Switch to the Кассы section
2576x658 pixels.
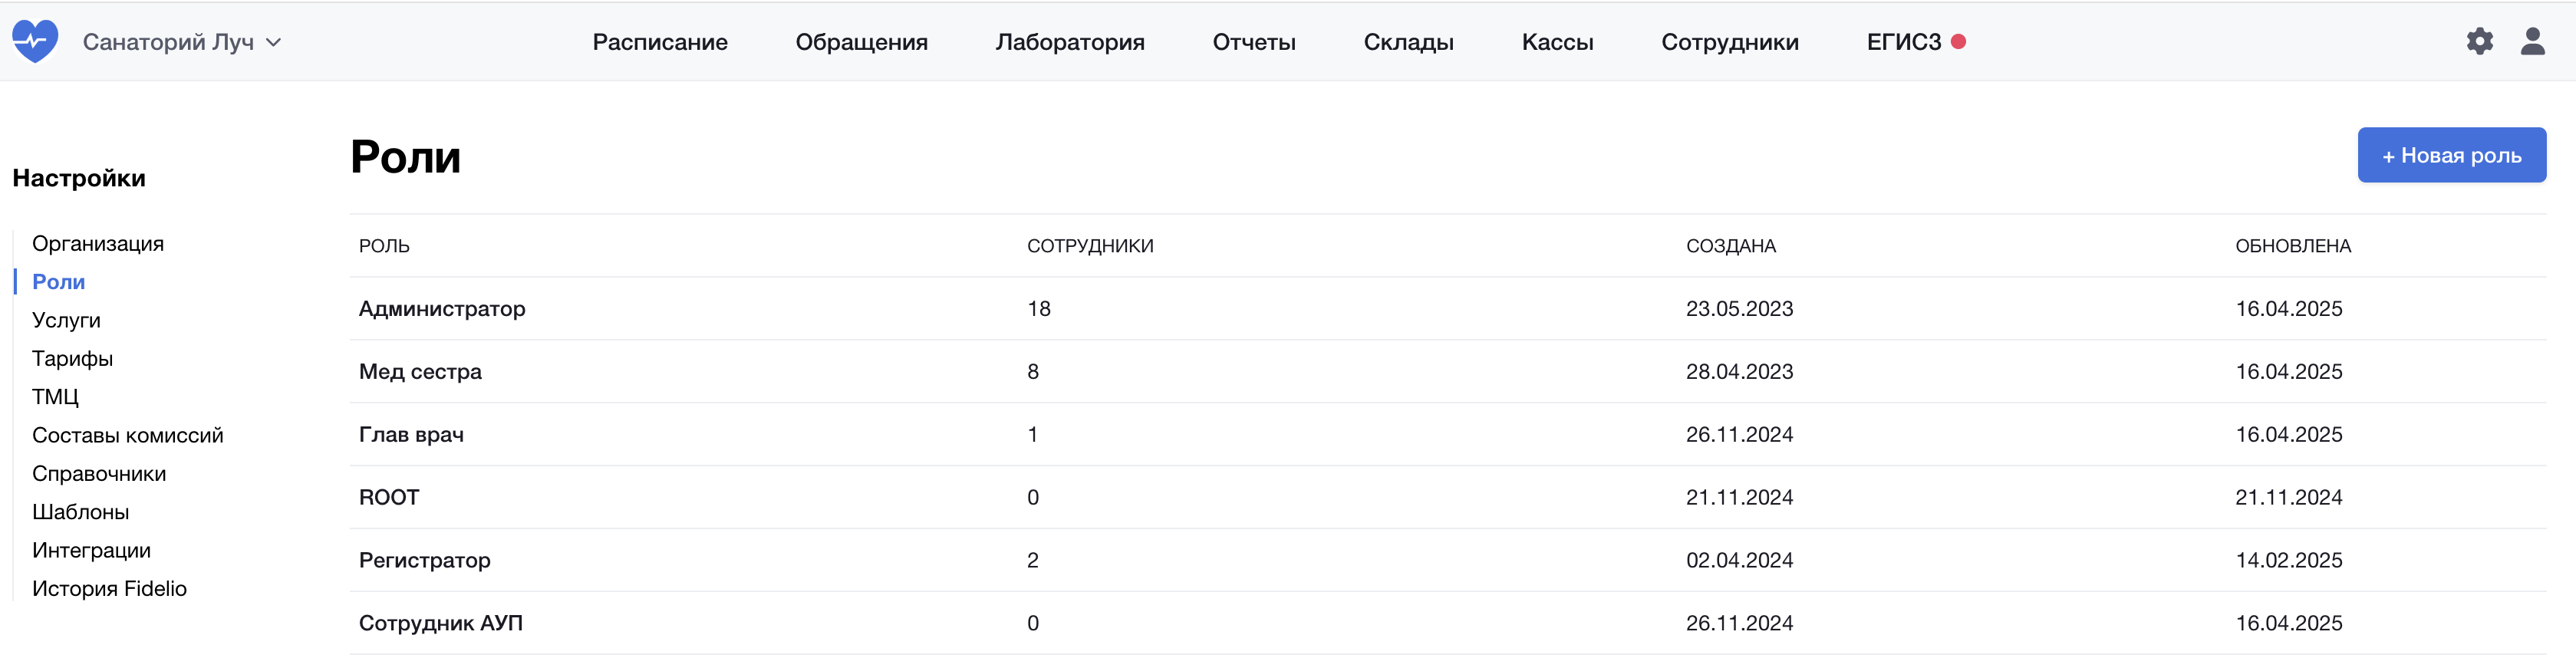coord(1557,42)
